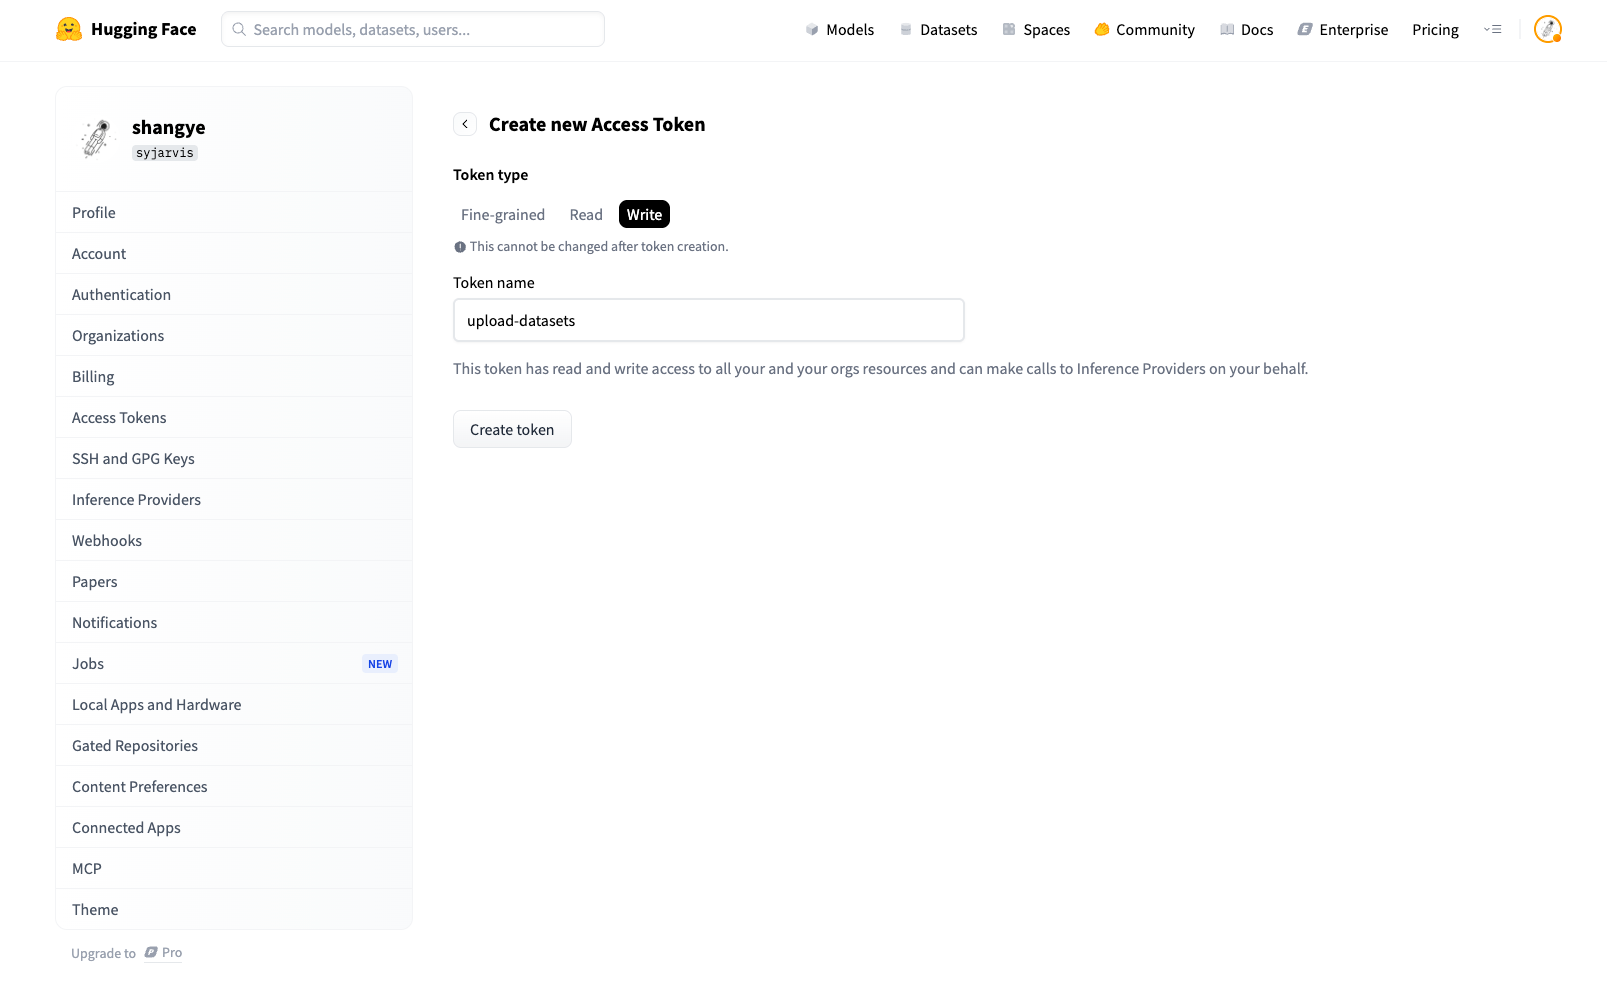Screen dimensions: 1607x987
Task: Select Fine-grained token type
Action: pyautogui.click(x=503, y=215)
